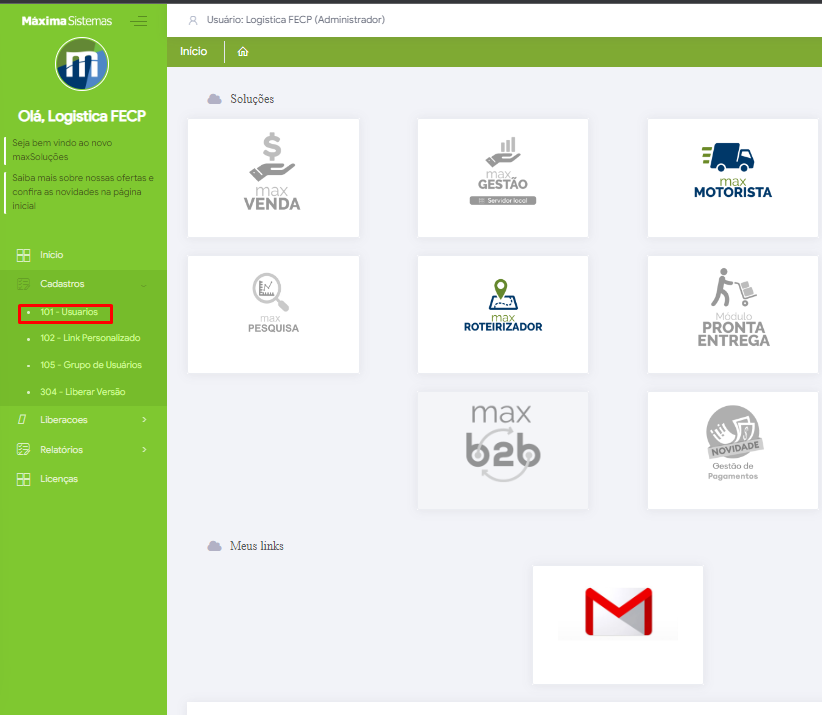Collapse the Cadastros menu chevron
This screenshot has width=822, height=715.
pos(144,285)
